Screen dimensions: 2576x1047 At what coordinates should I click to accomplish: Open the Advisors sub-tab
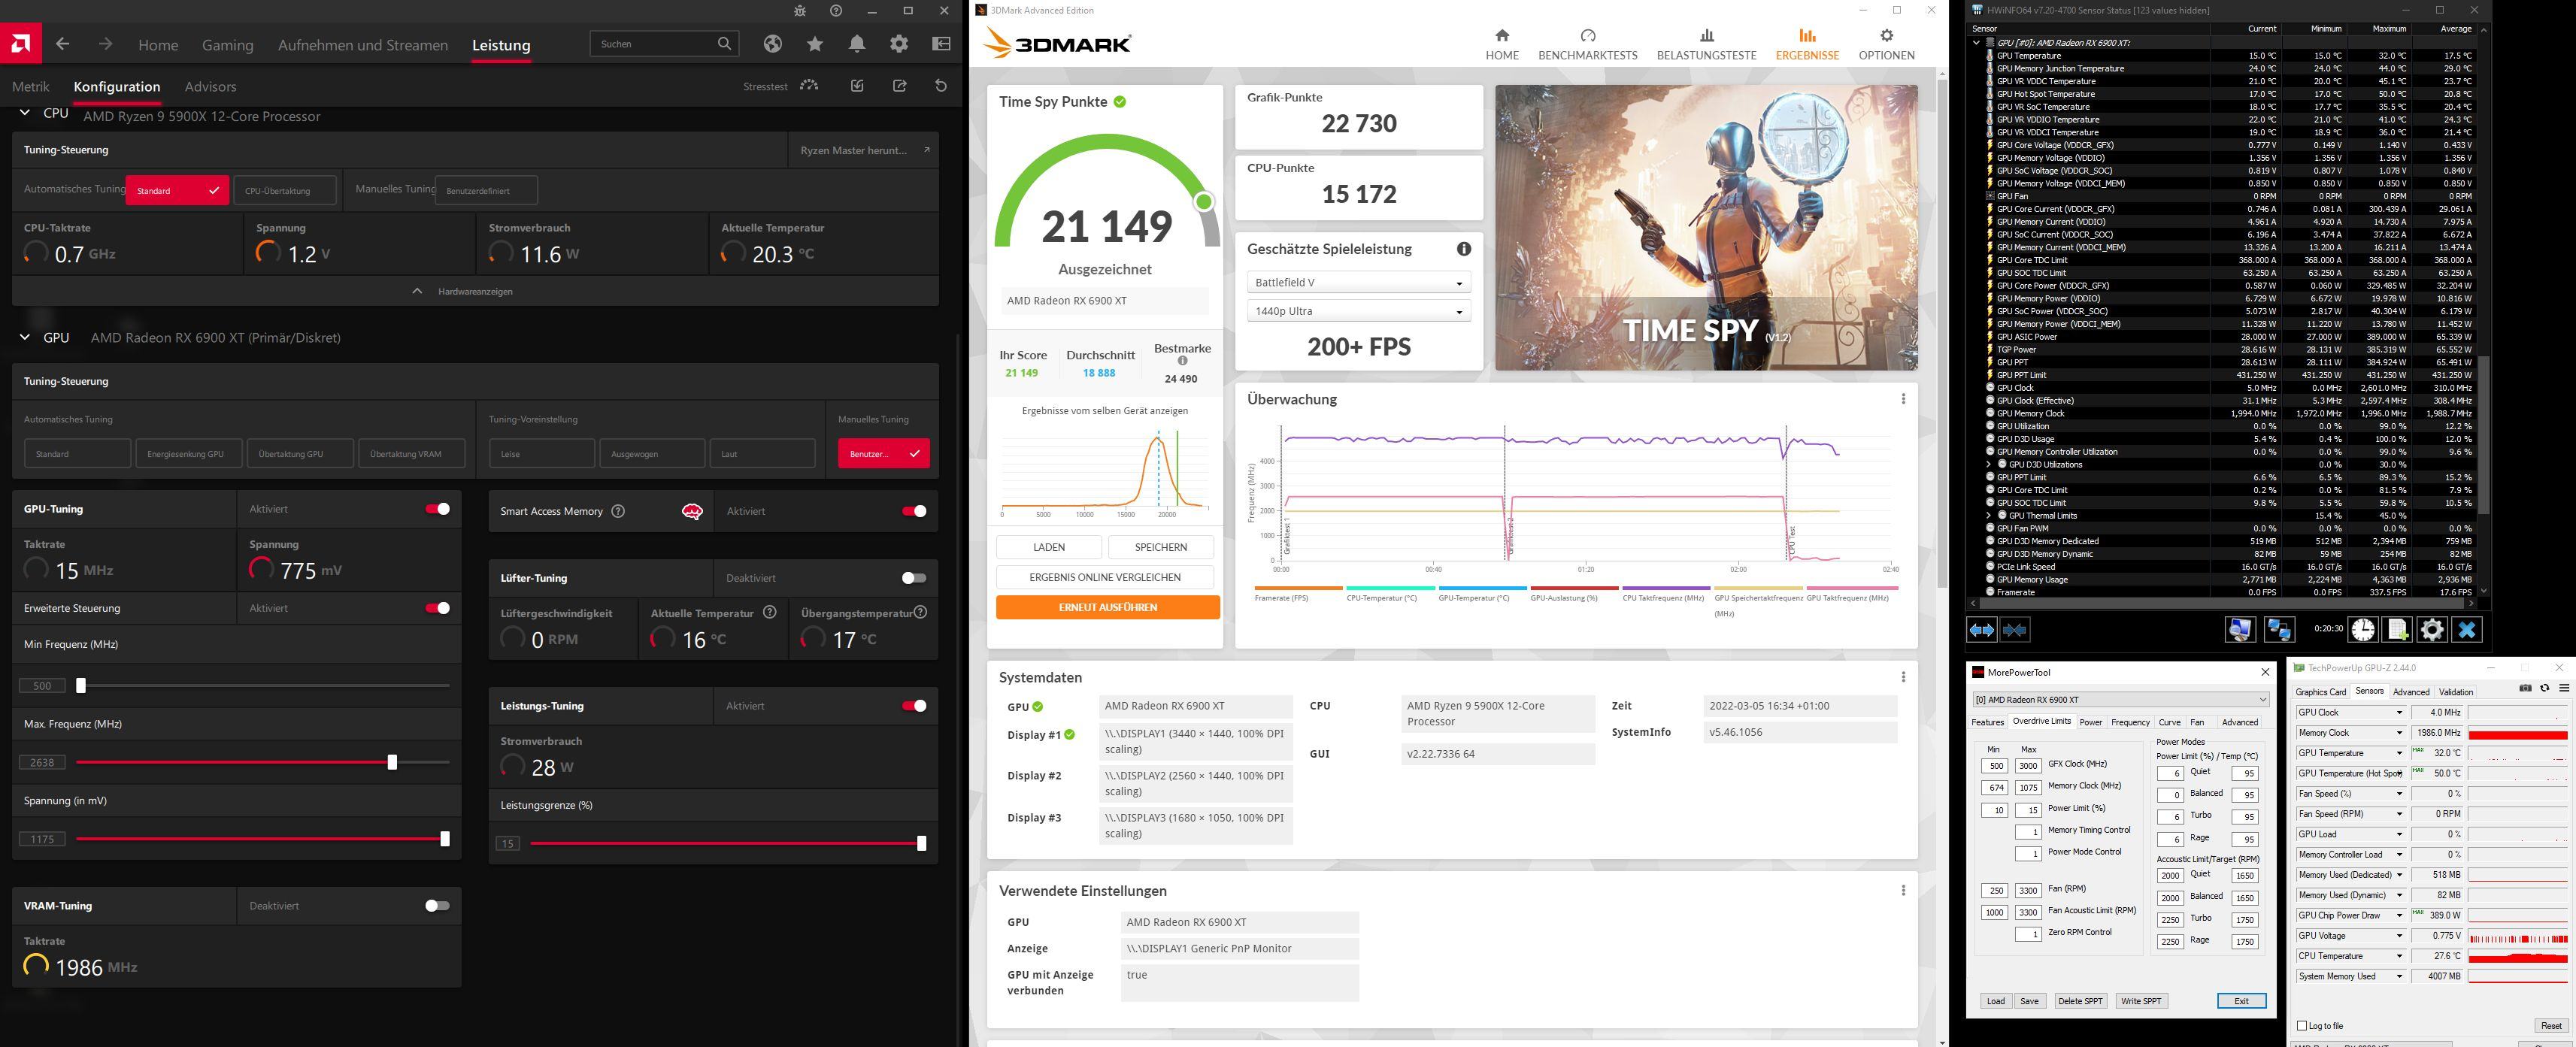point(210,87)
